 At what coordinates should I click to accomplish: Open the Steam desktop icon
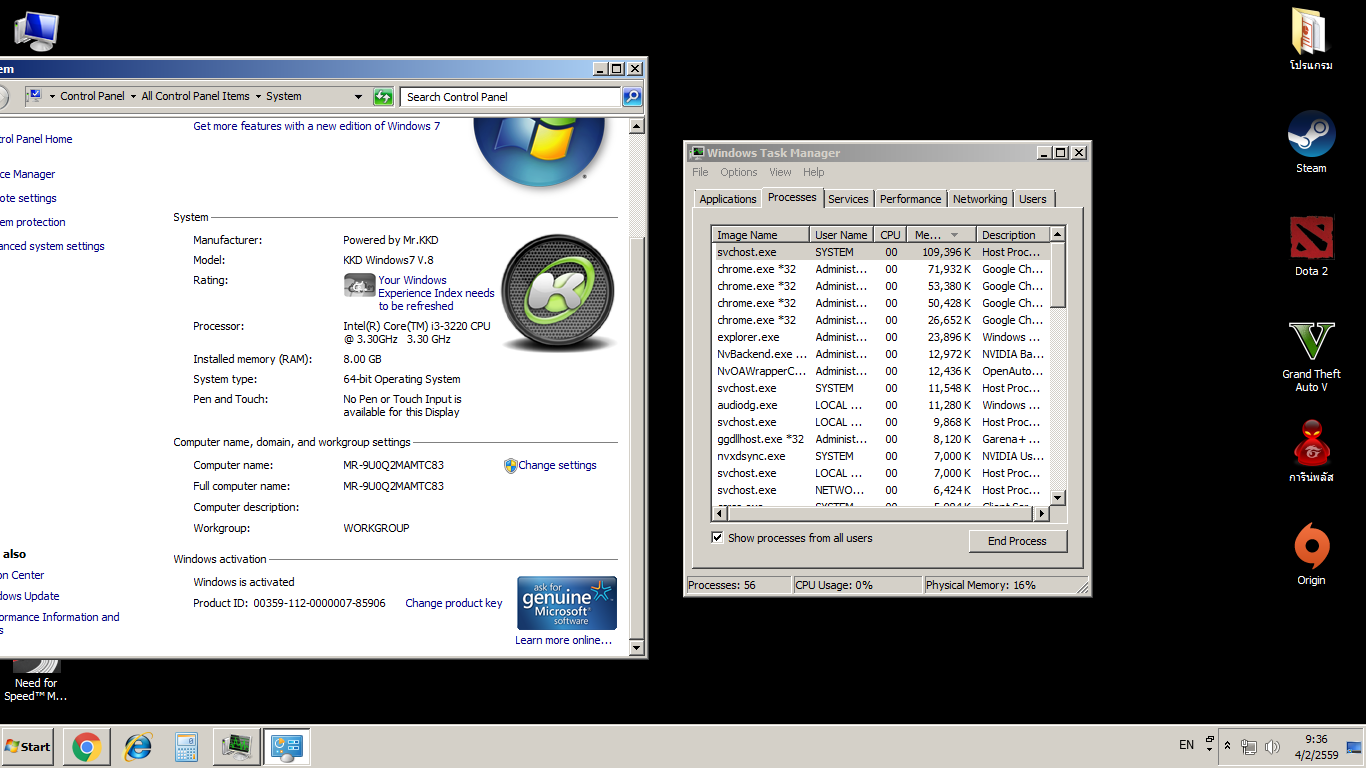tap(1311, 135)
